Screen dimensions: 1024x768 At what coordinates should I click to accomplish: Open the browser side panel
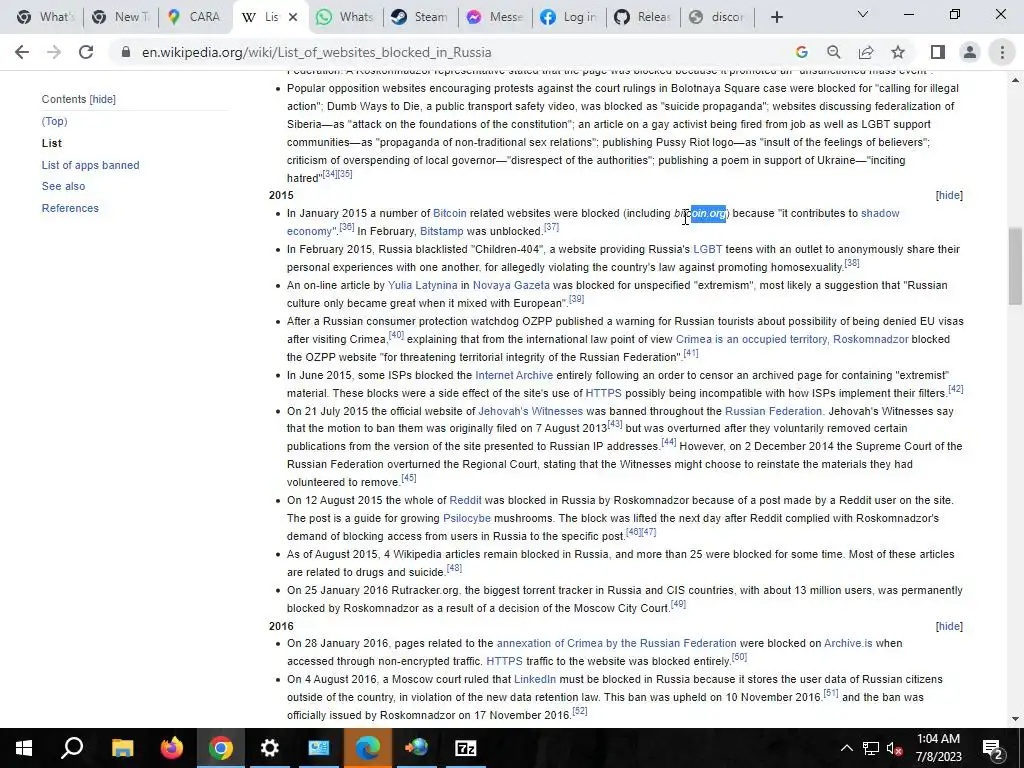coord(938,52)
